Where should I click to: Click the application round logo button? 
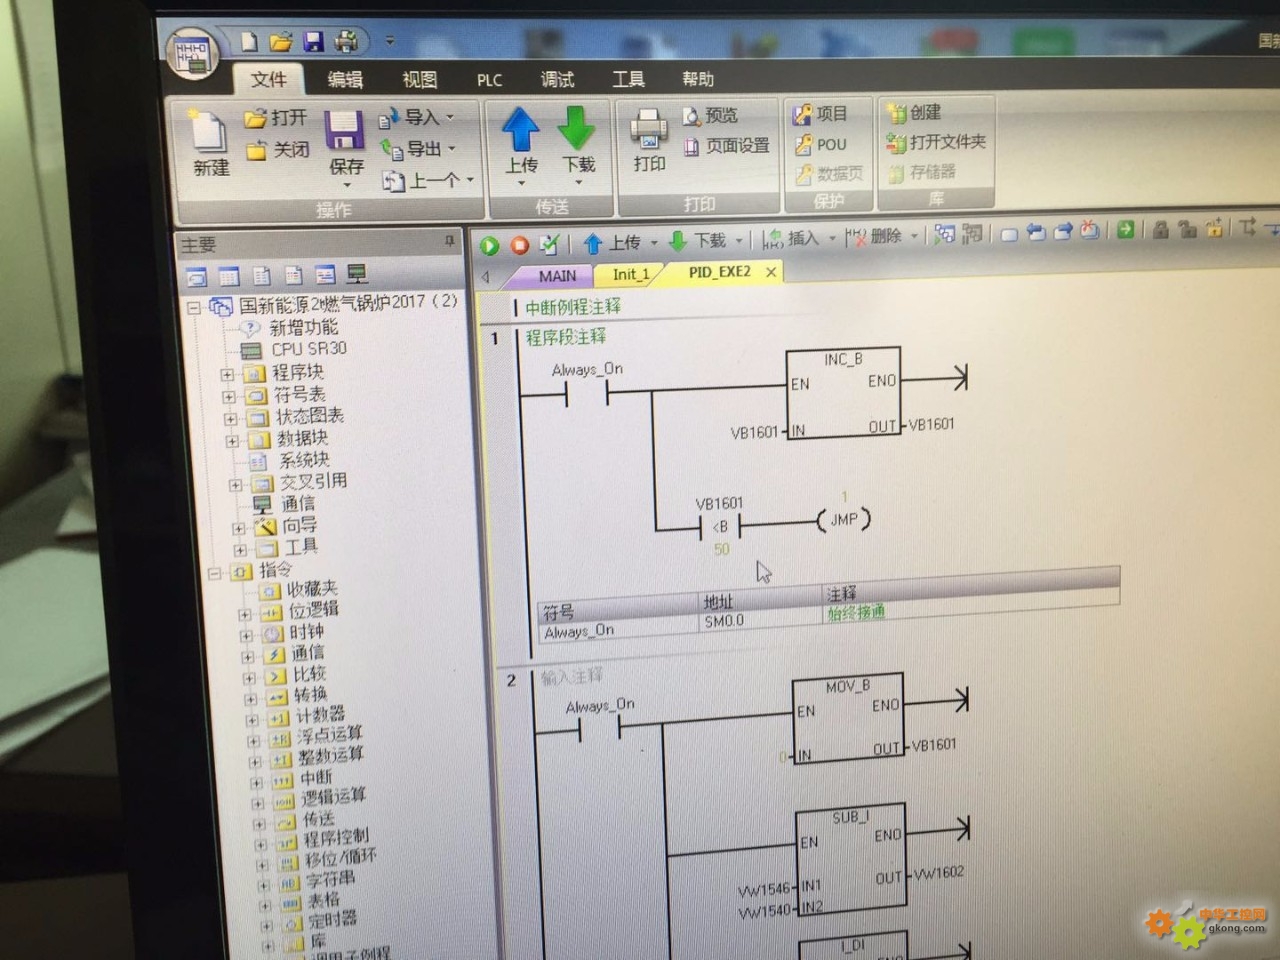click(191, 52)
